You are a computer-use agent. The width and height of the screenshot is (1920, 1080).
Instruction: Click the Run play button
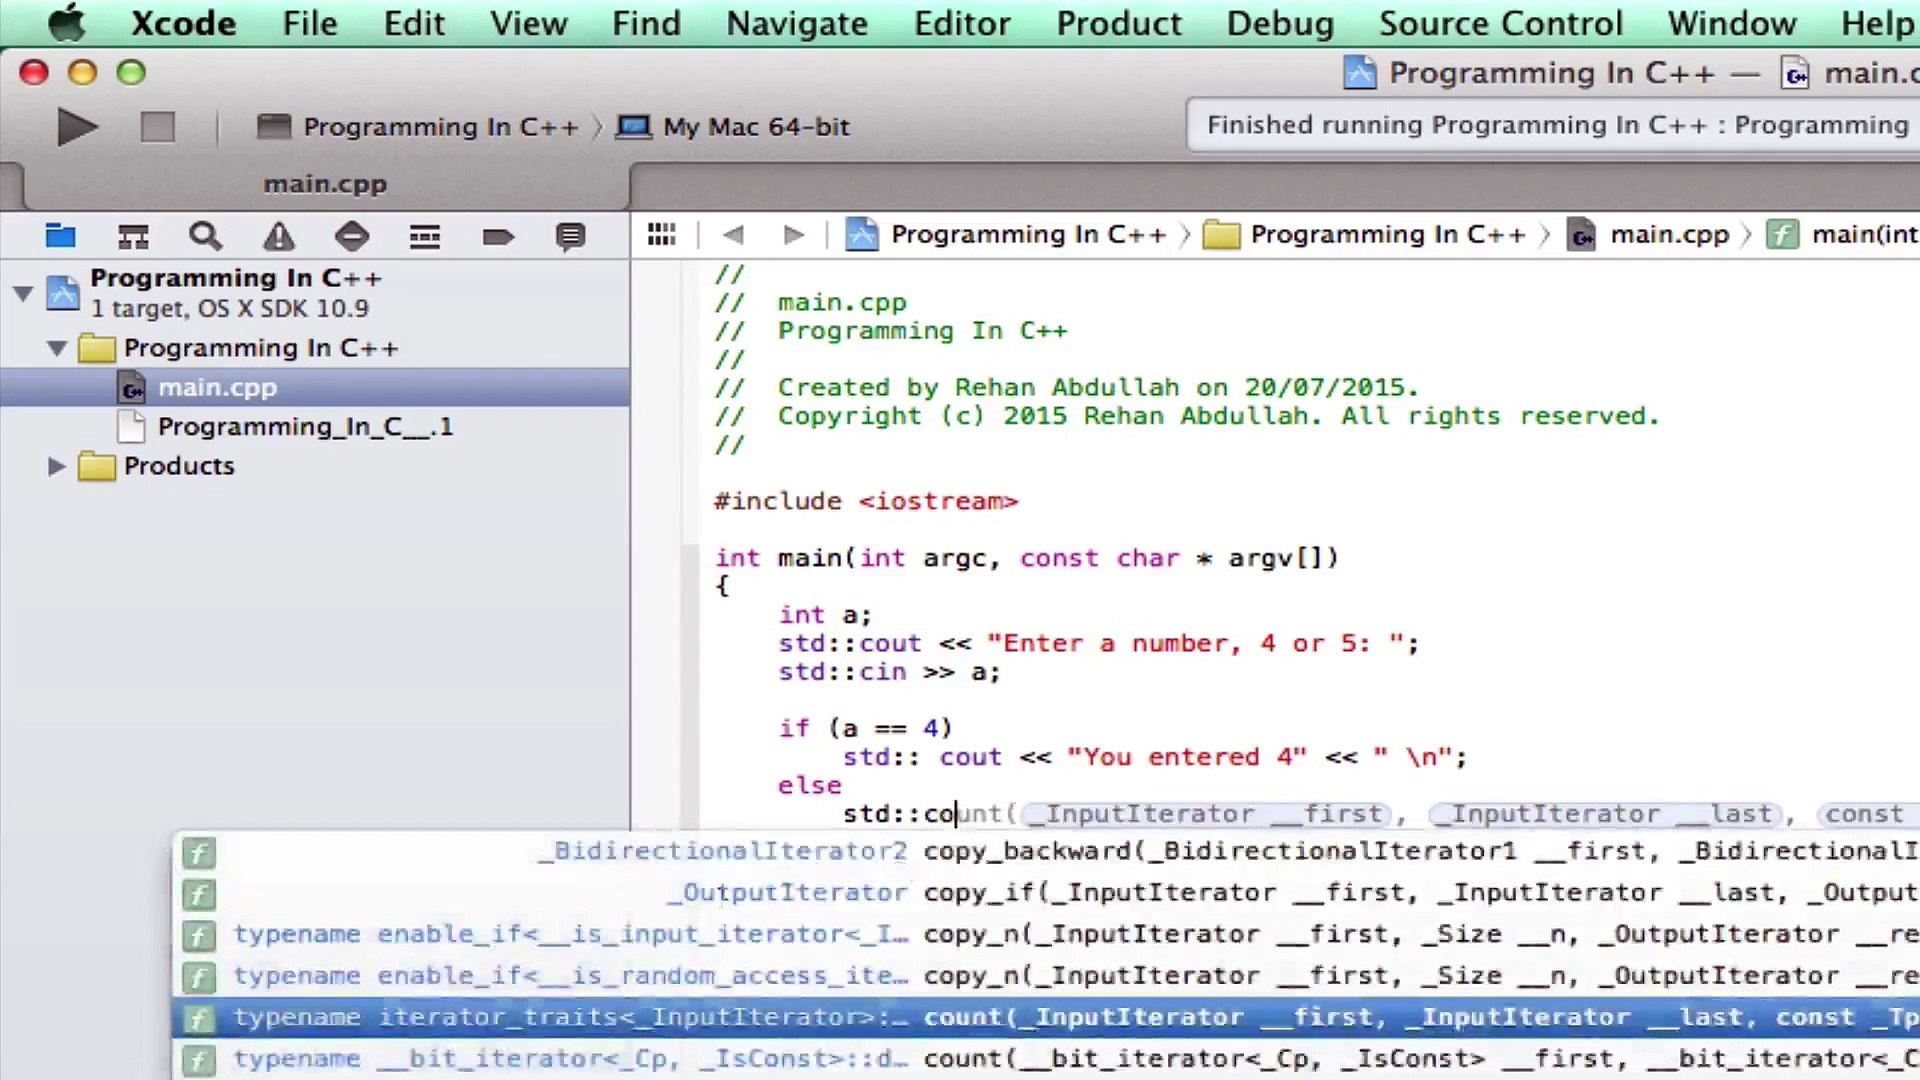(77, 127)
